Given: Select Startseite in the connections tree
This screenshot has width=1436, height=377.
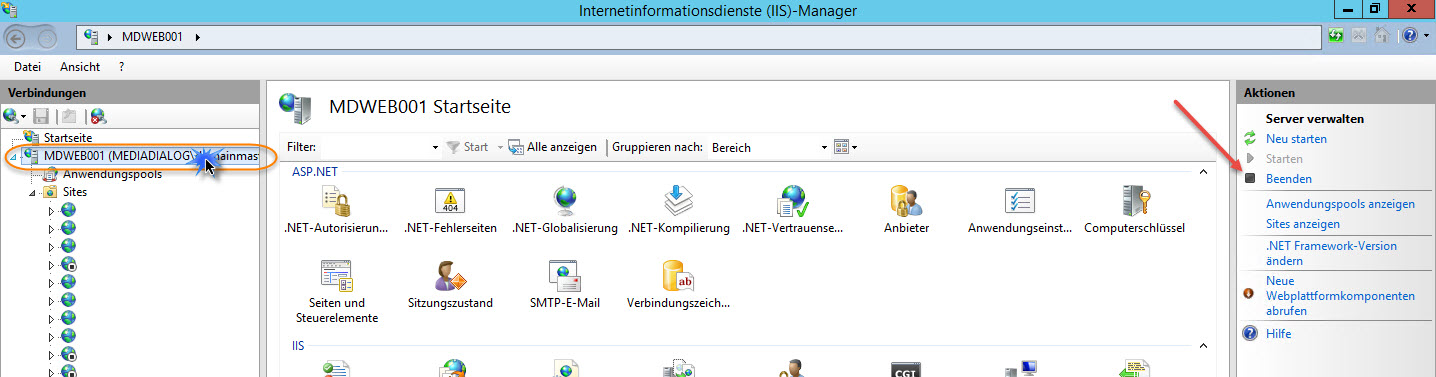Looking at the screenshot, I should (x=68, y=137).
